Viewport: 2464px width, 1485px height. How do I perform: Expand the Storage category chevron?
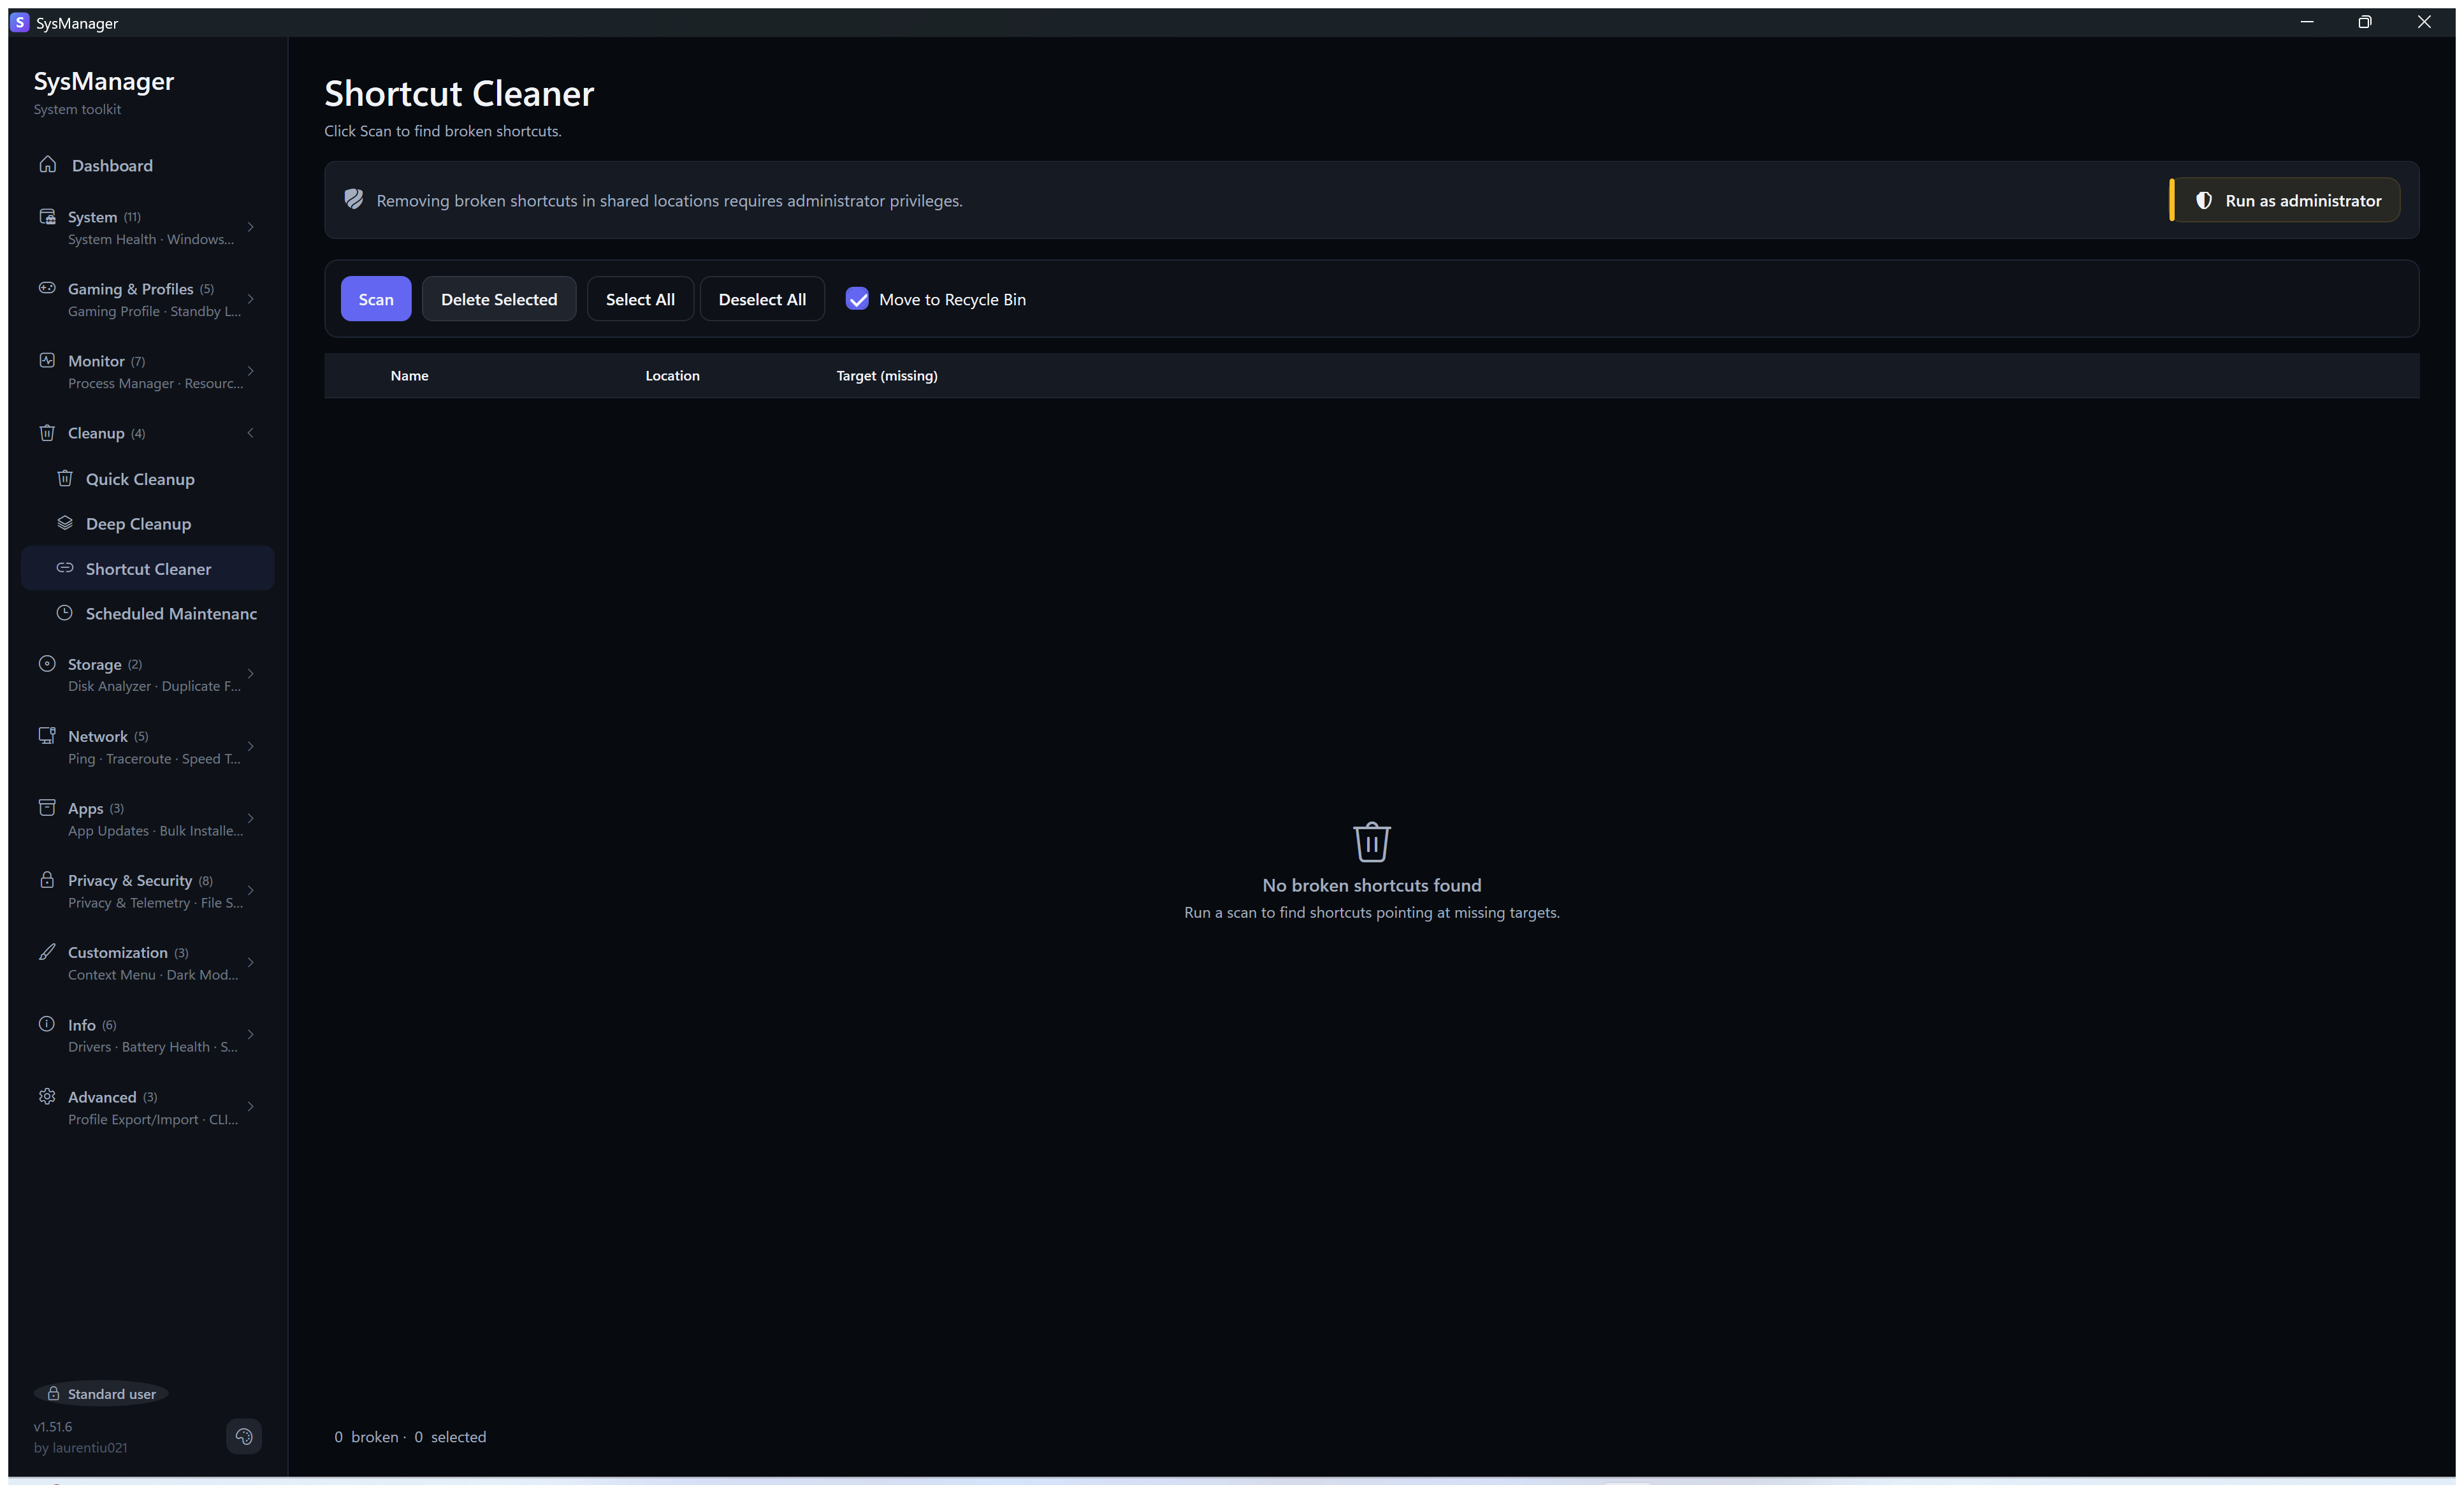pos(250,674)
